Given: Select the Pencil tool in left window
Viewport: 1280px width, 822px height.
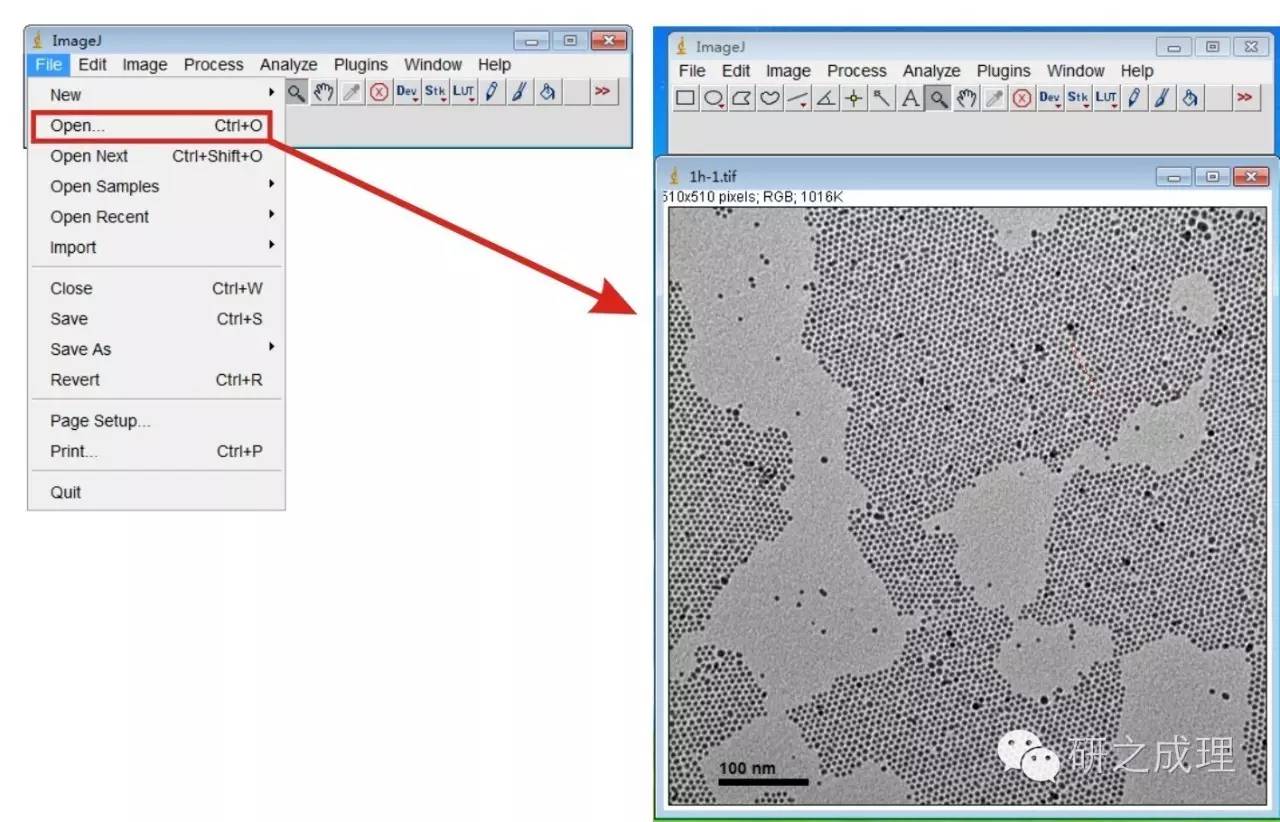Looking at the screenshot, I should [x=491, y=92].
